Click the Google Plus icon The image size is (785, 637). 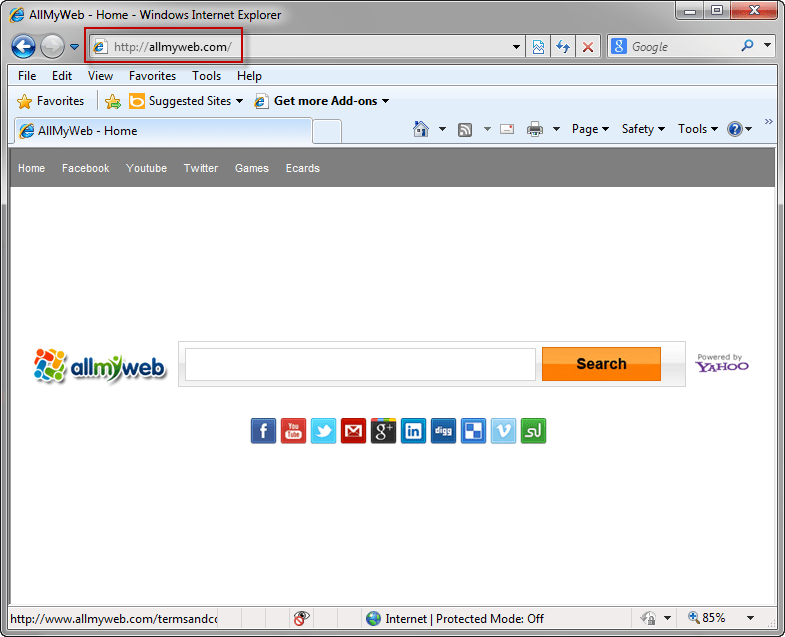tap(383, 431)
